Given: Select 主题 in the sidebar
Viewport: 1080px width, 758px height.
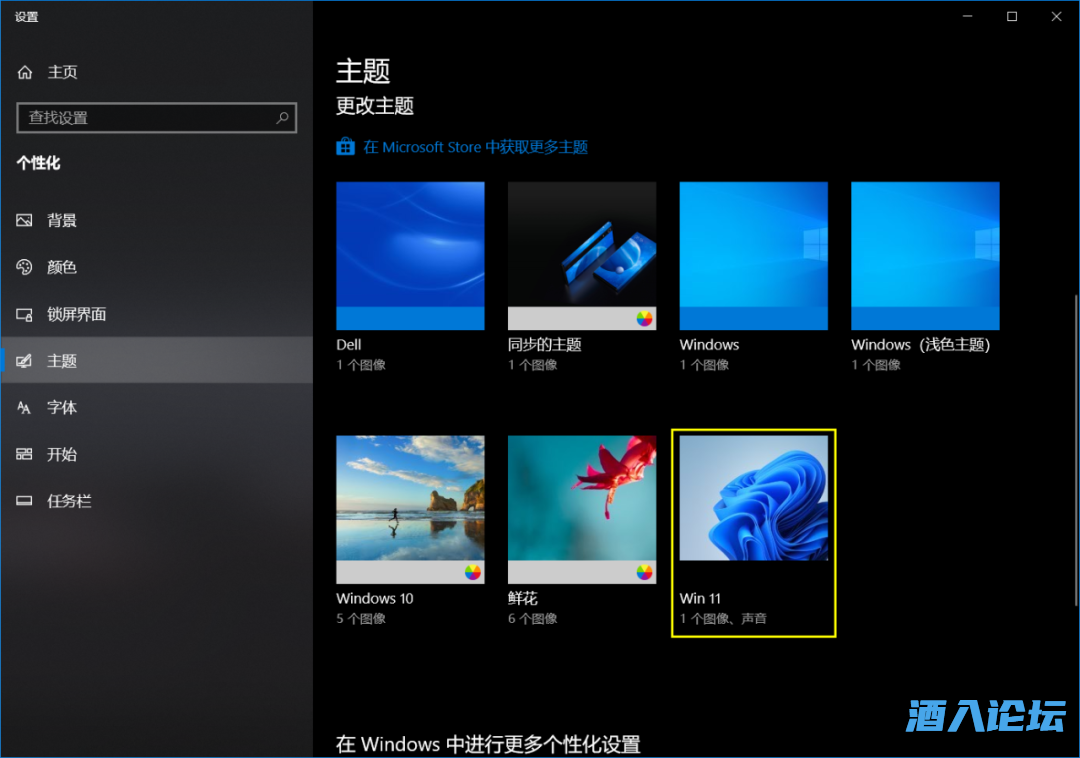Looking at the screenshot, I should coord(157,361).
